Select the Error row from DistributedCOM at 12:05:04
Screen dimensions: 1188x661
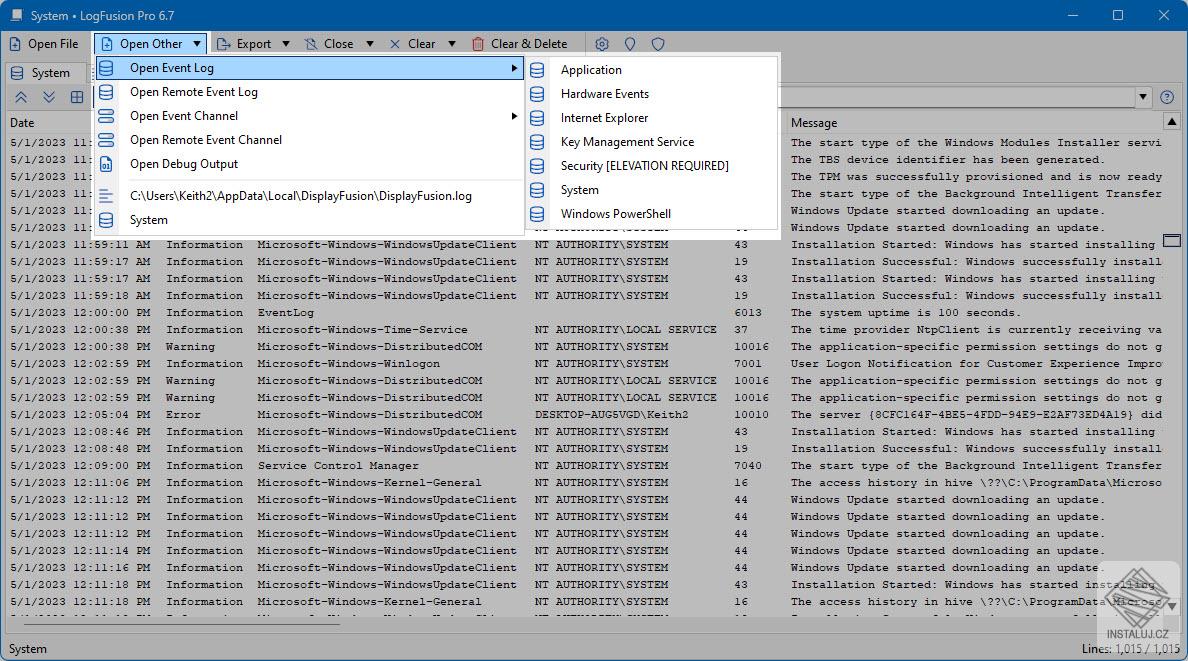[586, 415]
